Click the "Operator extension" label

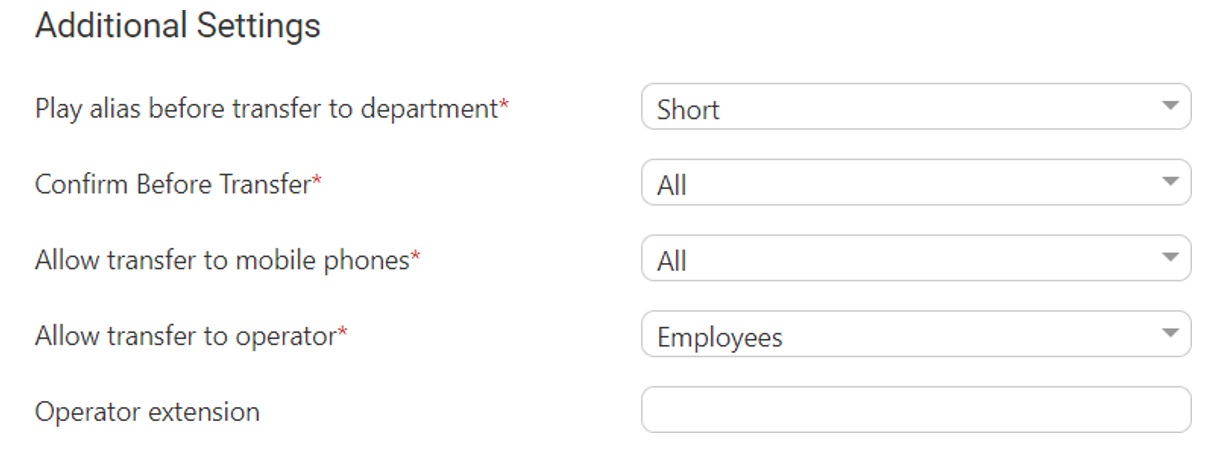147,411
